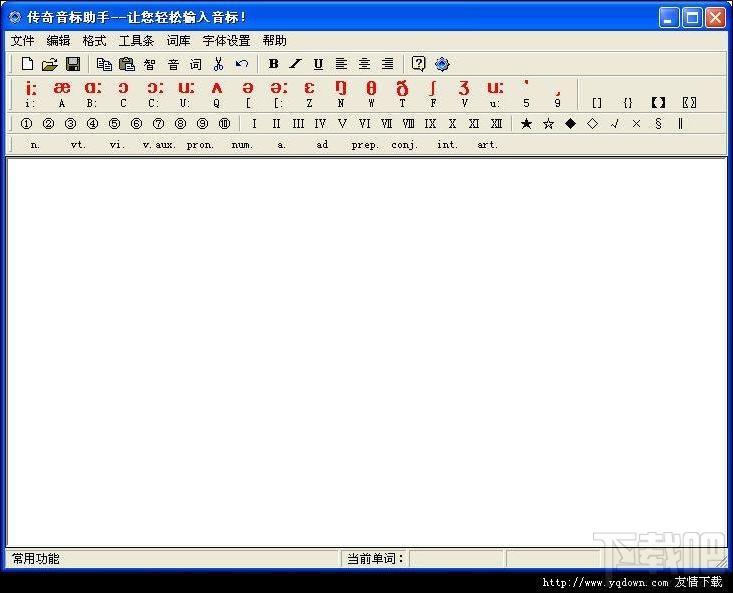Screen dimensions: 733x593
Task: Insert the section sign § symbol
Action: pos(658,124)
